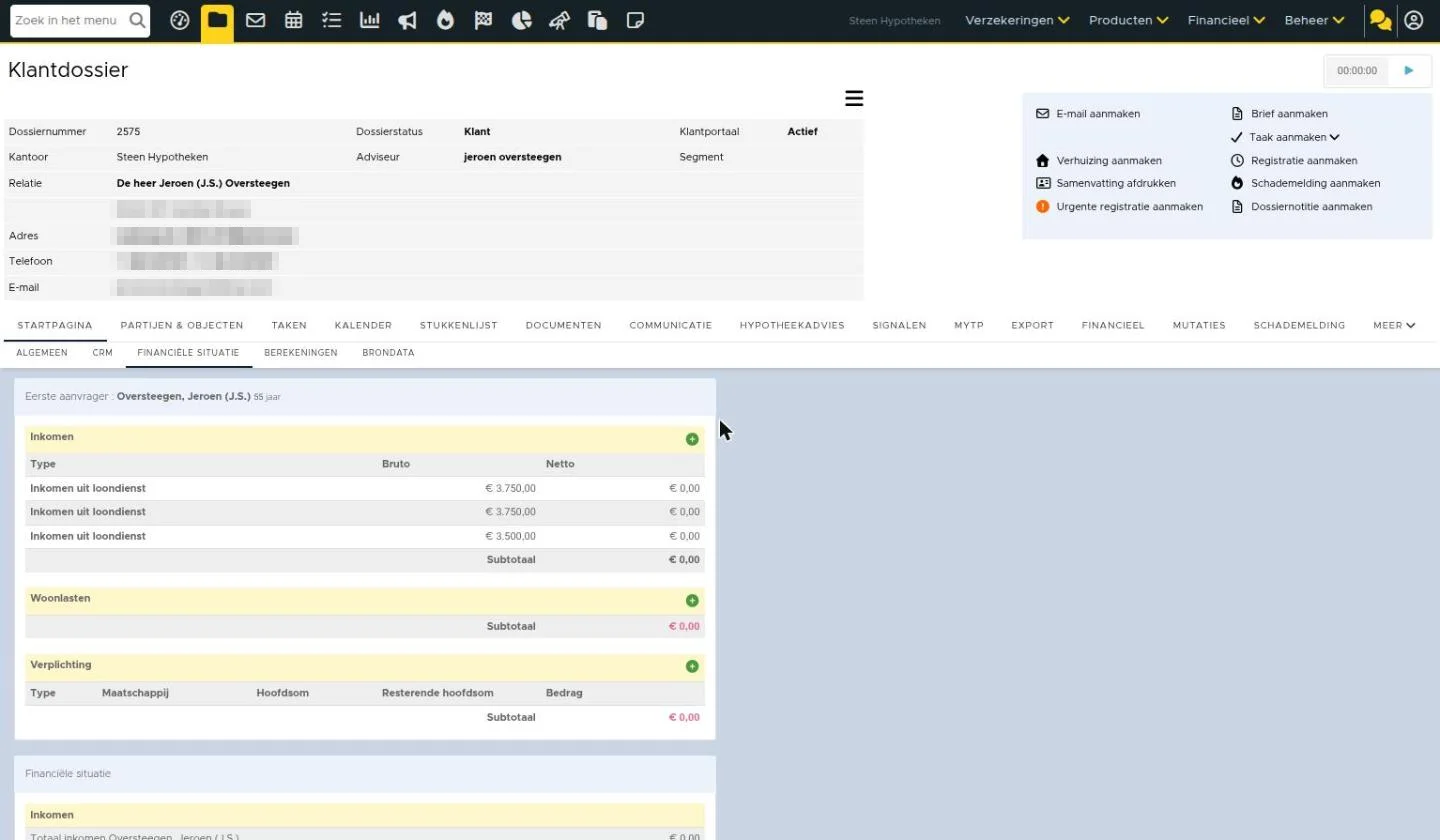
Task: Click the telescope icon
Action: [x=560, y=20]
